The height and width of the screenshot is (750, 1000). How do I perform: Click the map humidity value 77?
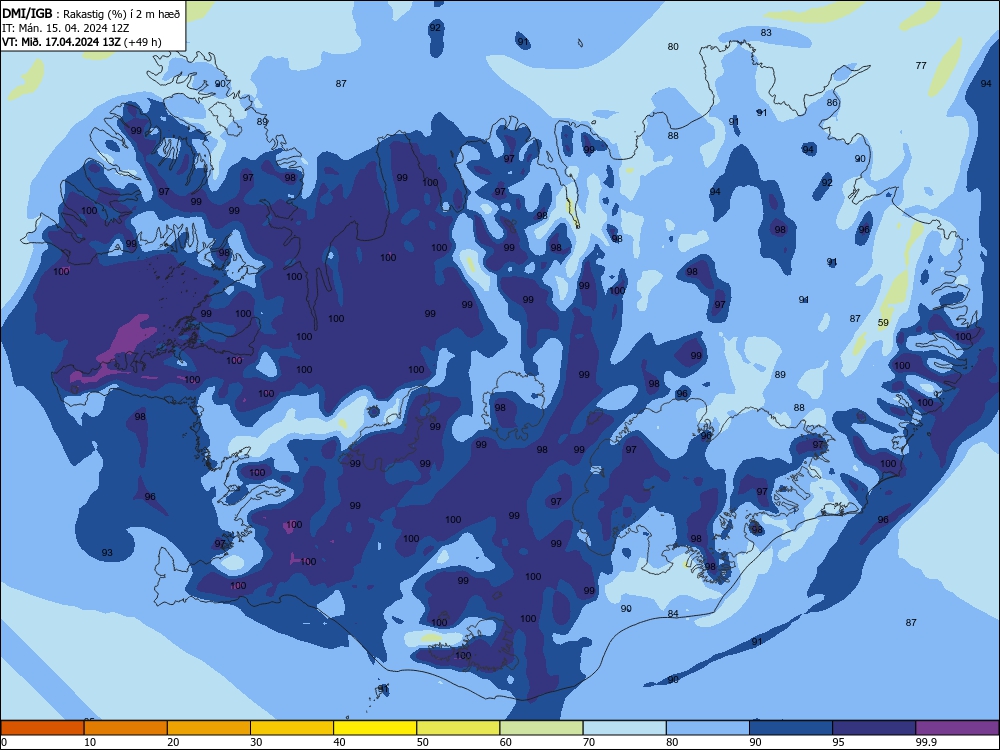point(921,66)
